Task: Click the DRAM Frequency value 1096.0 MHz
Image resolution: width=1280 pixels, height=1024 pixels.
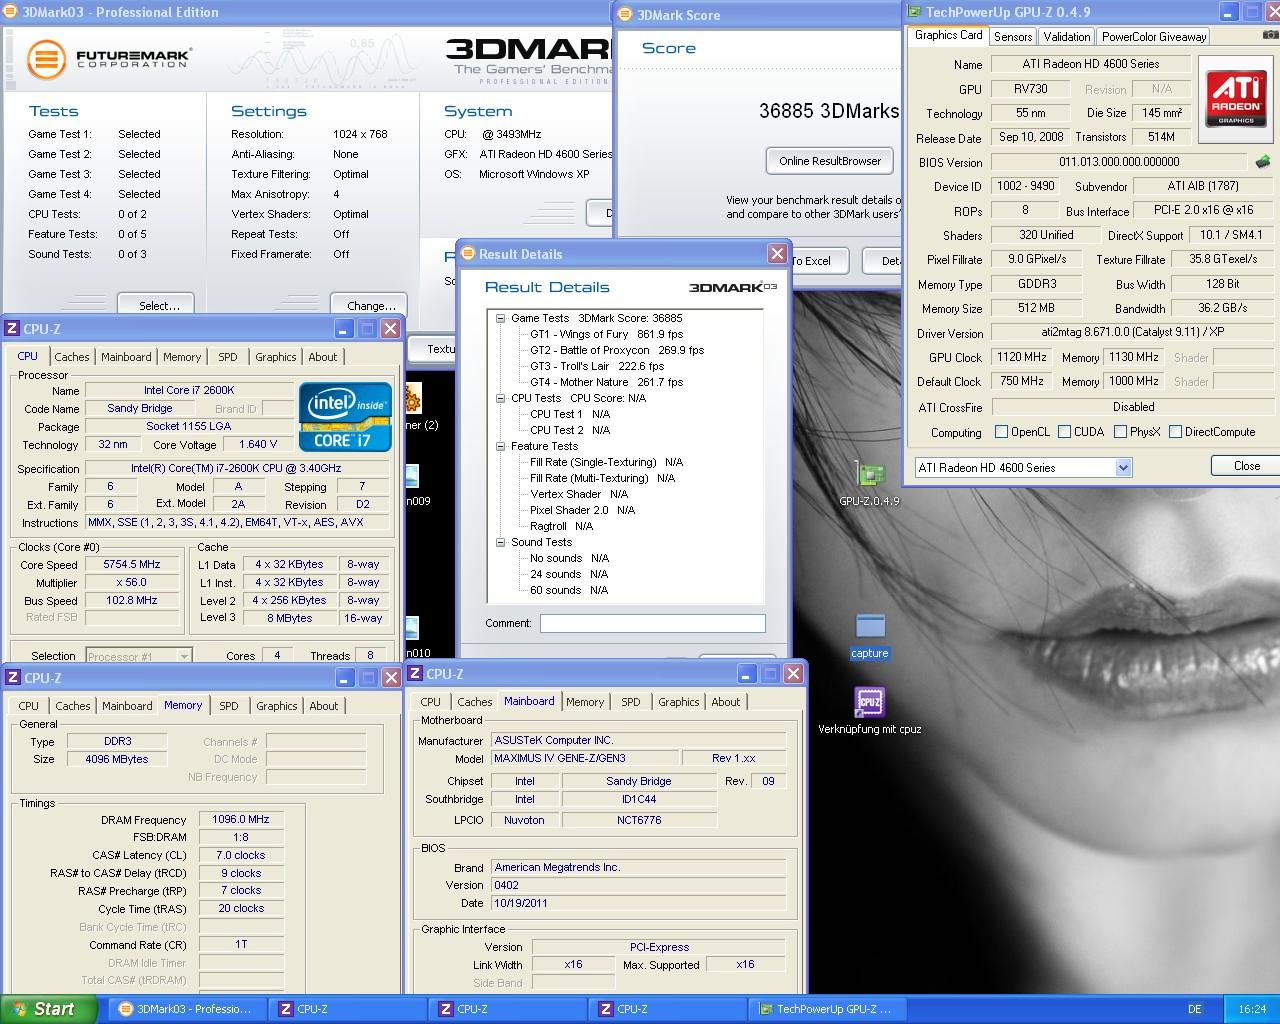Action: pos(241,819)
